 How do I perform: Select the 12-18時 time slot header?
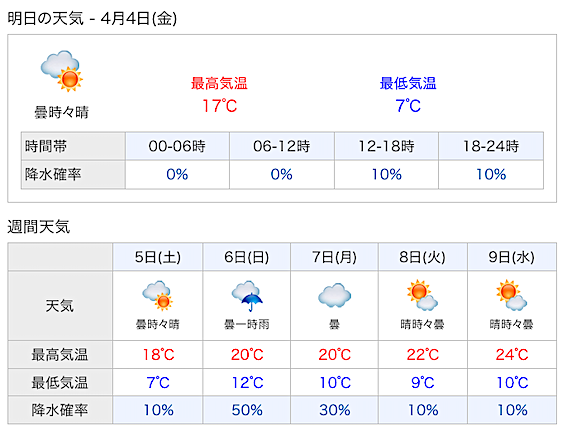click(x=387, y=146)
